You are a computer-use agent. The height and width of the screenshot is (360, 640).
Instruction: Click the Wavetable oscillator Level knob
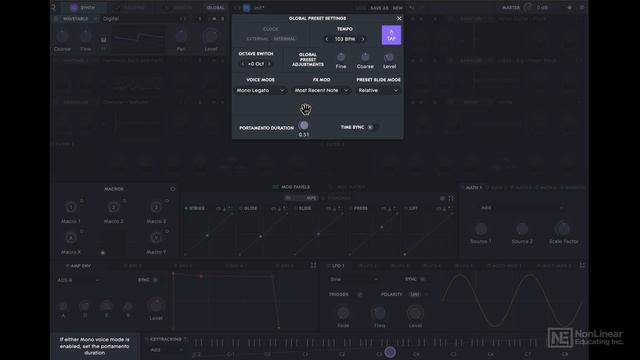[211, 37]
